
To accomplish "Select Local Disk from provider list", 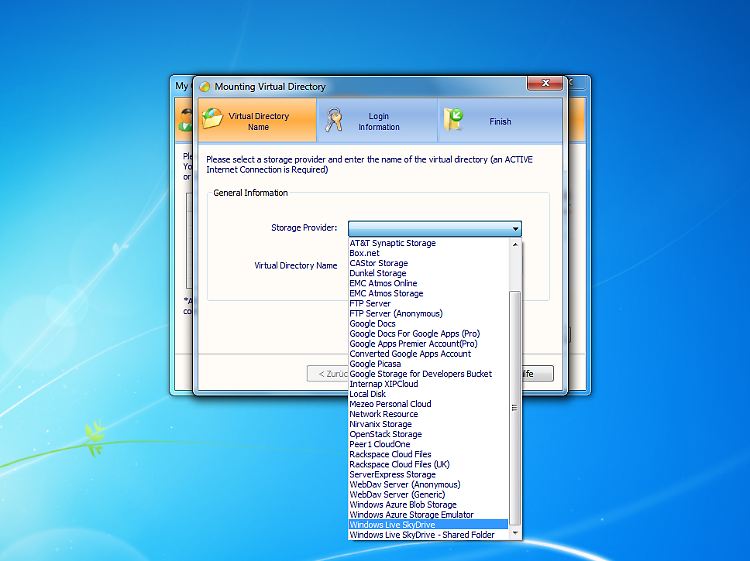I will (x=367, y=394).
